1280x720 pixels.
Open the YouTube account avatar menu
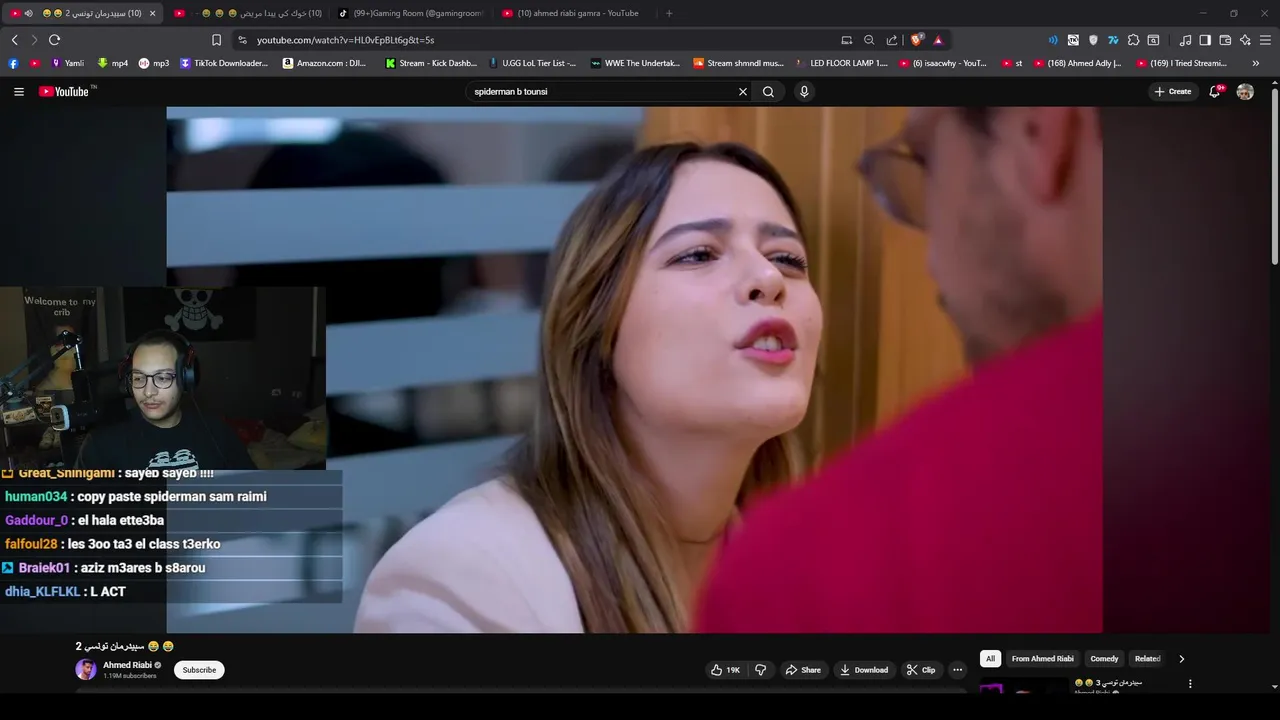pos(1245,91)
